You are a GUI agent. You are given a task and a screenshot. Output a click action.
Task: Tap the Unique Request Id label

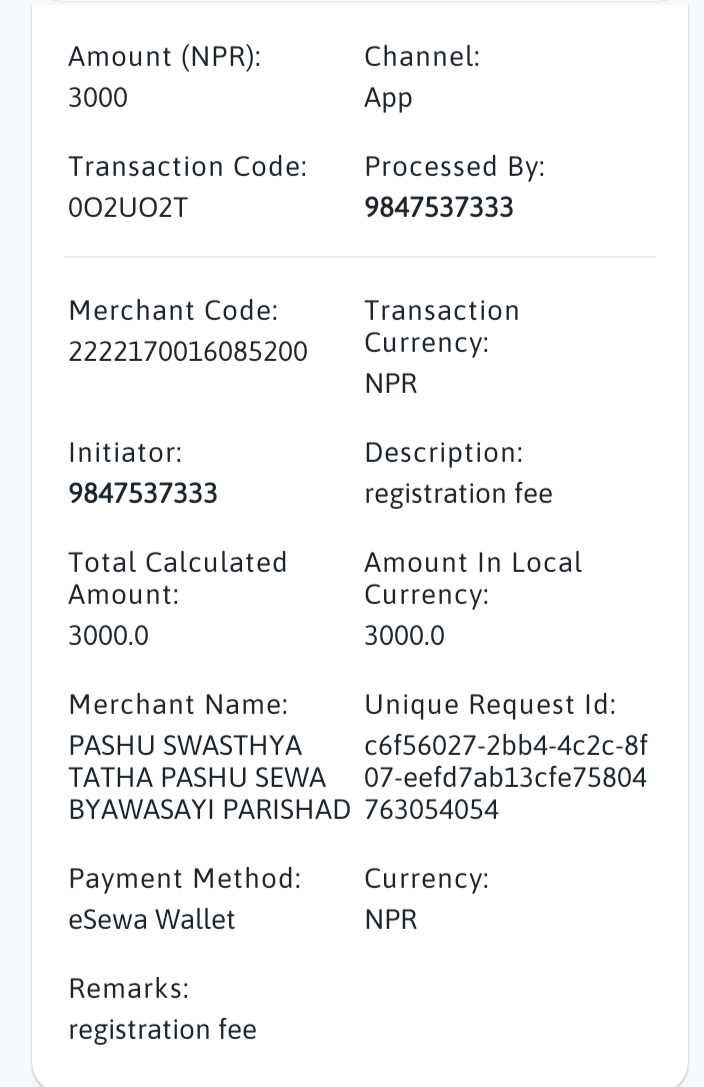(491, 705)
